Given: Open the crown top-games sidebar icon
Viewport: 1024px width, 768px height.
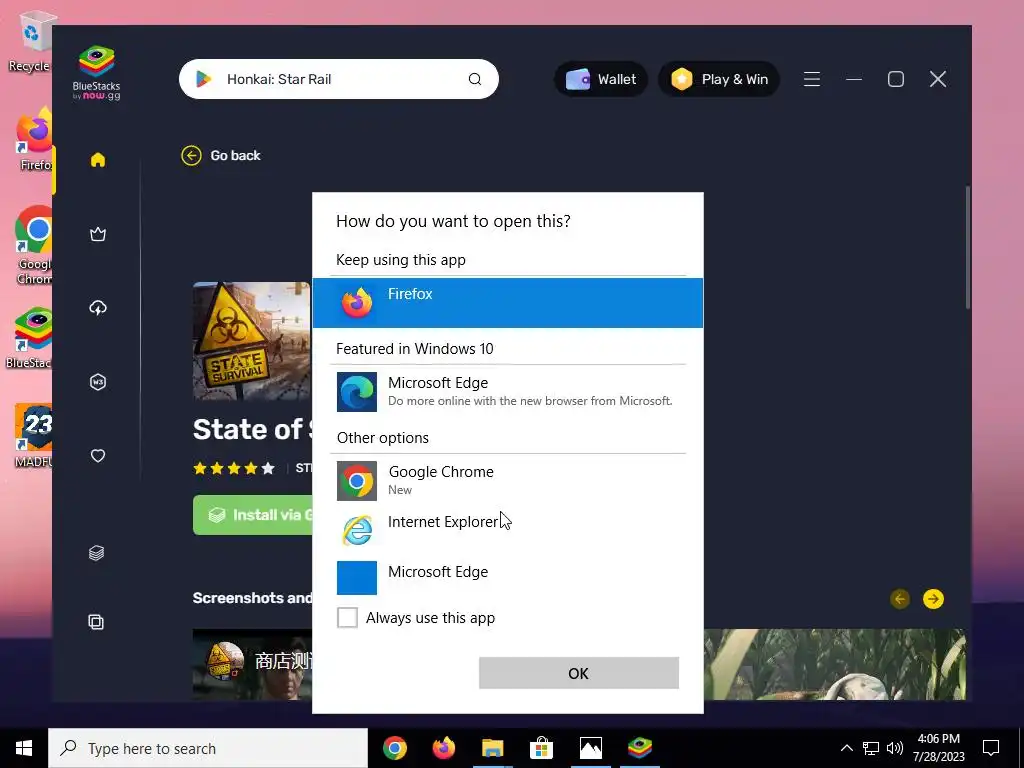Looking at the screenshot, I should (x=98, y=234).
